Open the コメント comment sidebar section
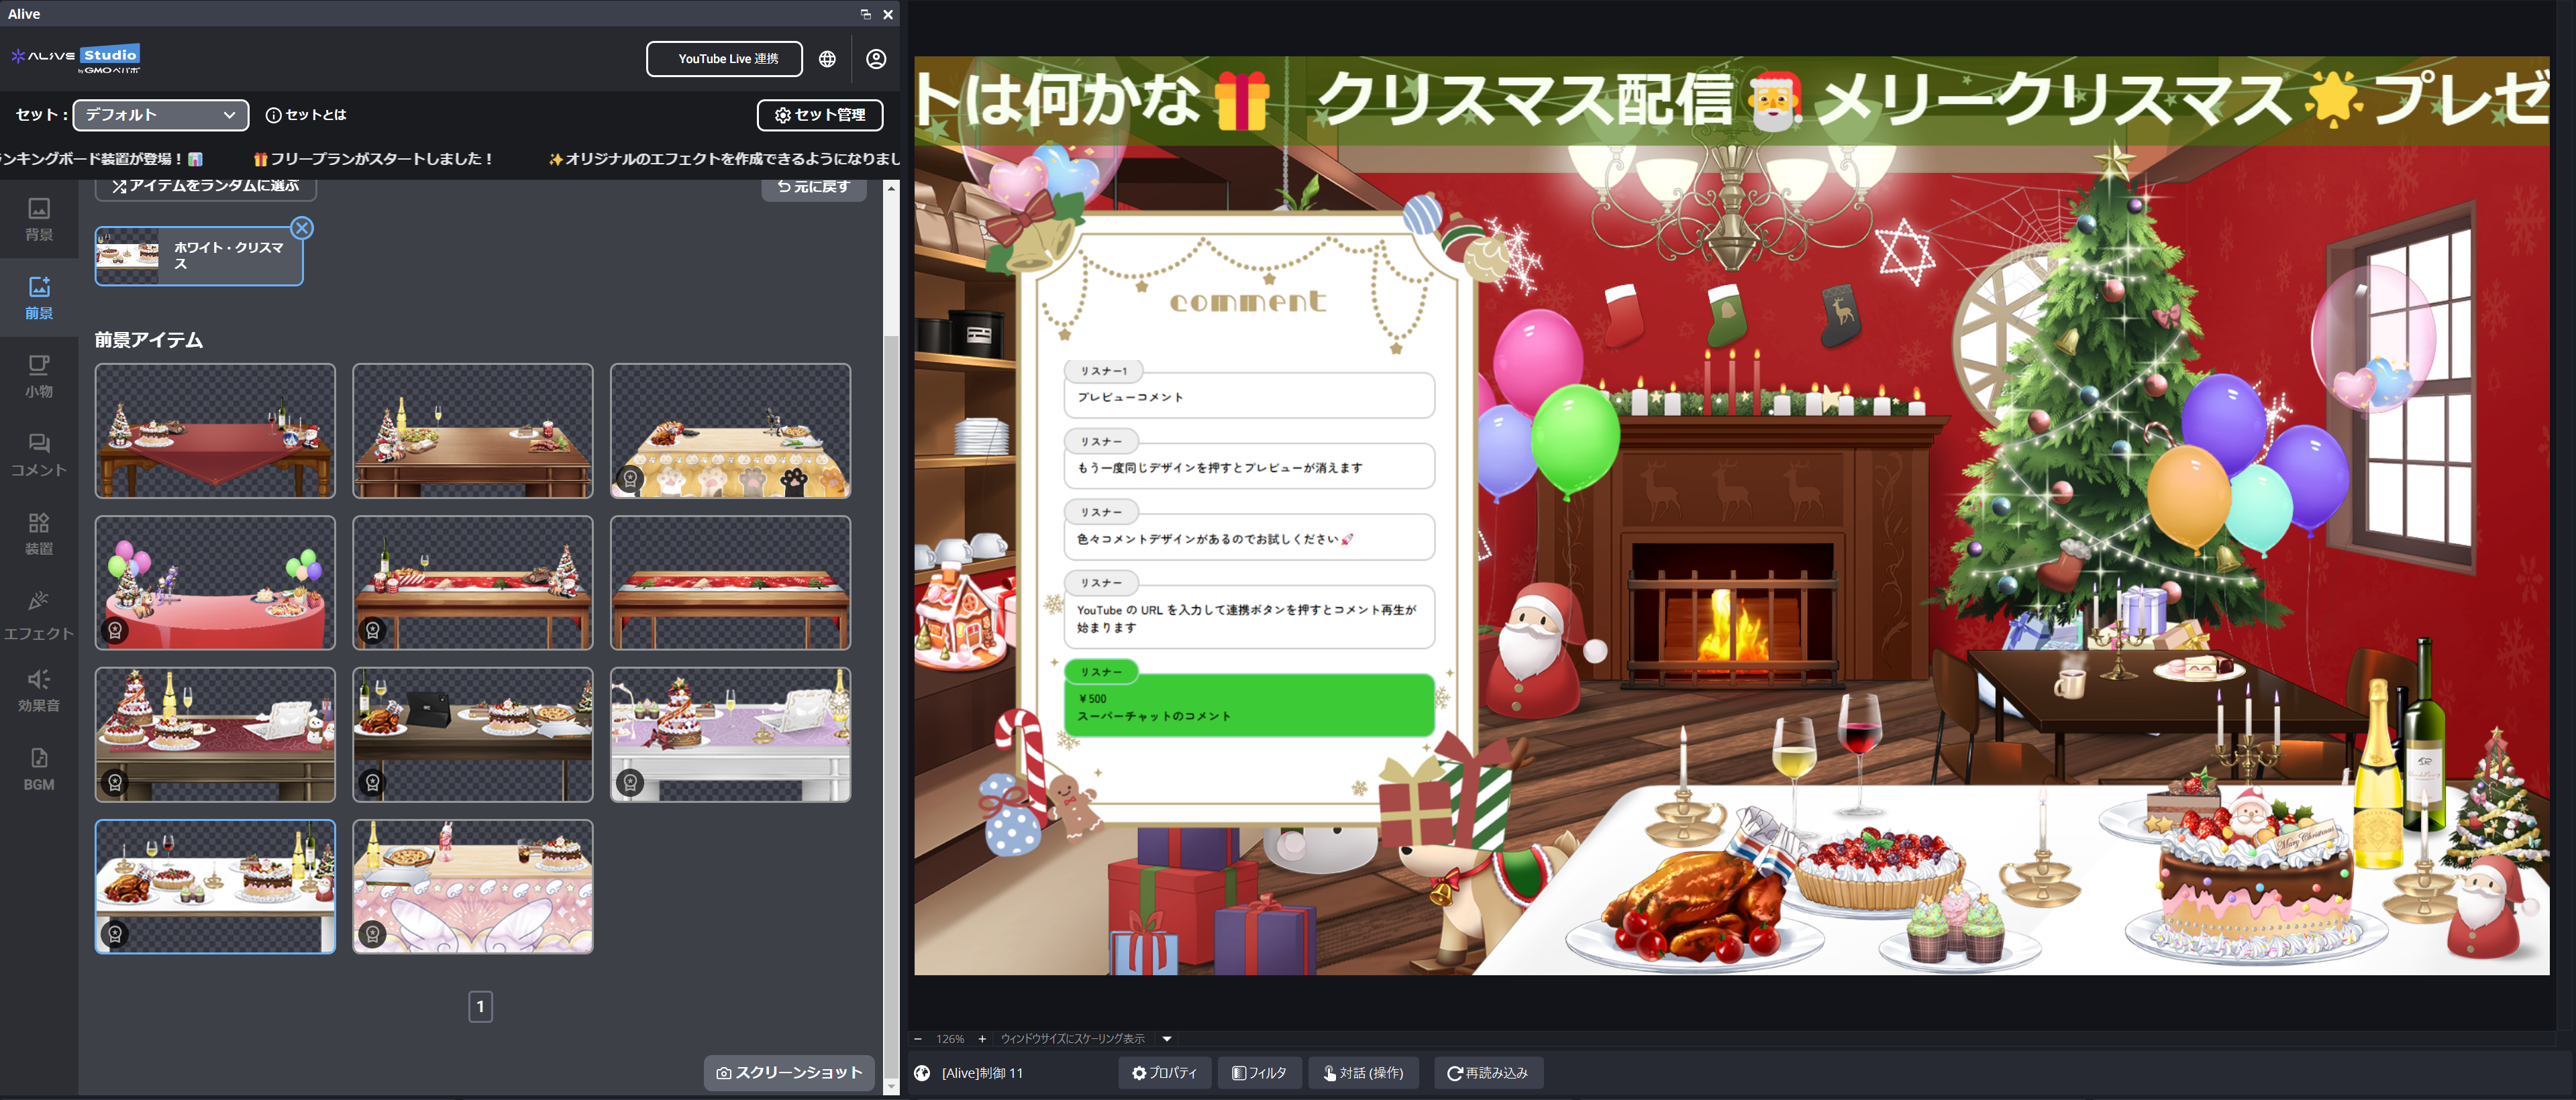Screen dimensions: 2576x1100 (x=39, y=455)
